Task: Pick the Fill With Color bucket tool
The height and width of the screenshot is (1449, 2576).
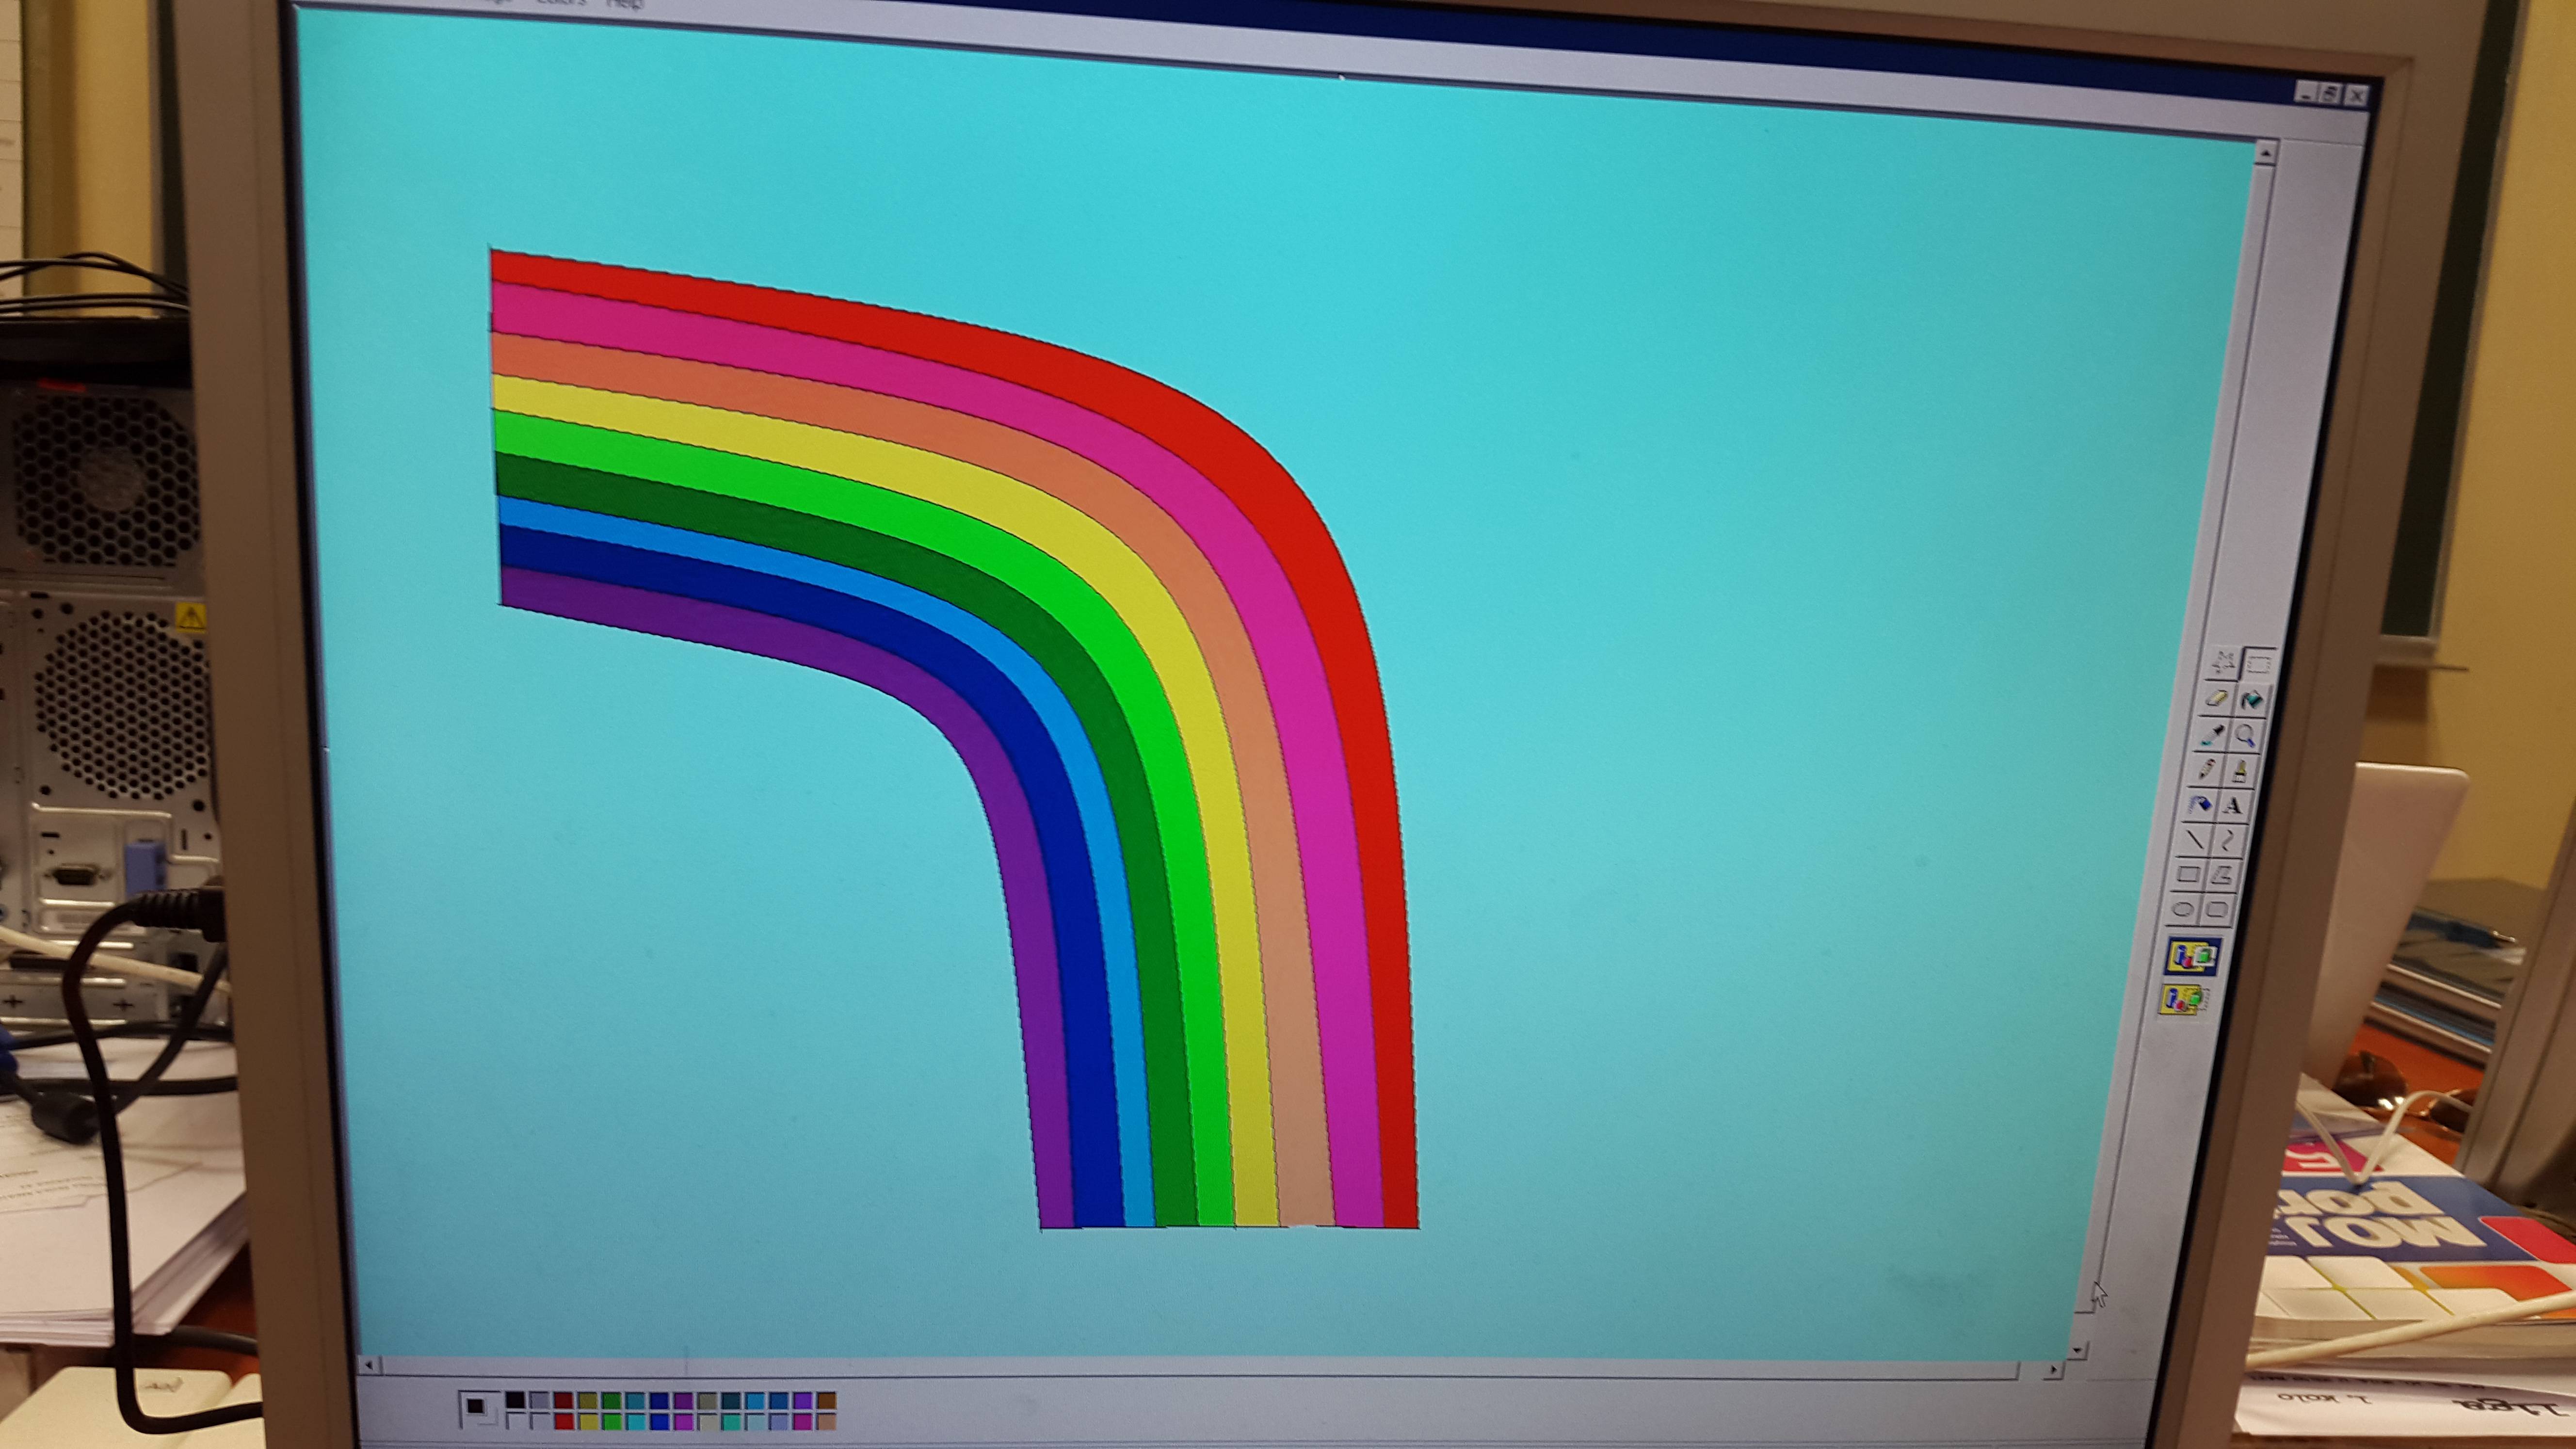Action: [2252, 700]
